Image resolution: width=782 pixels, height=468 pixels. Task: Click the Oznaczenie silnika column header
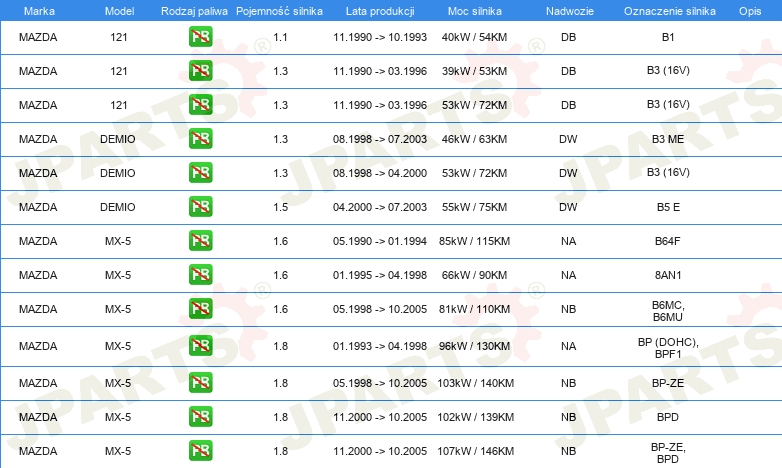(x=670, y=11)
